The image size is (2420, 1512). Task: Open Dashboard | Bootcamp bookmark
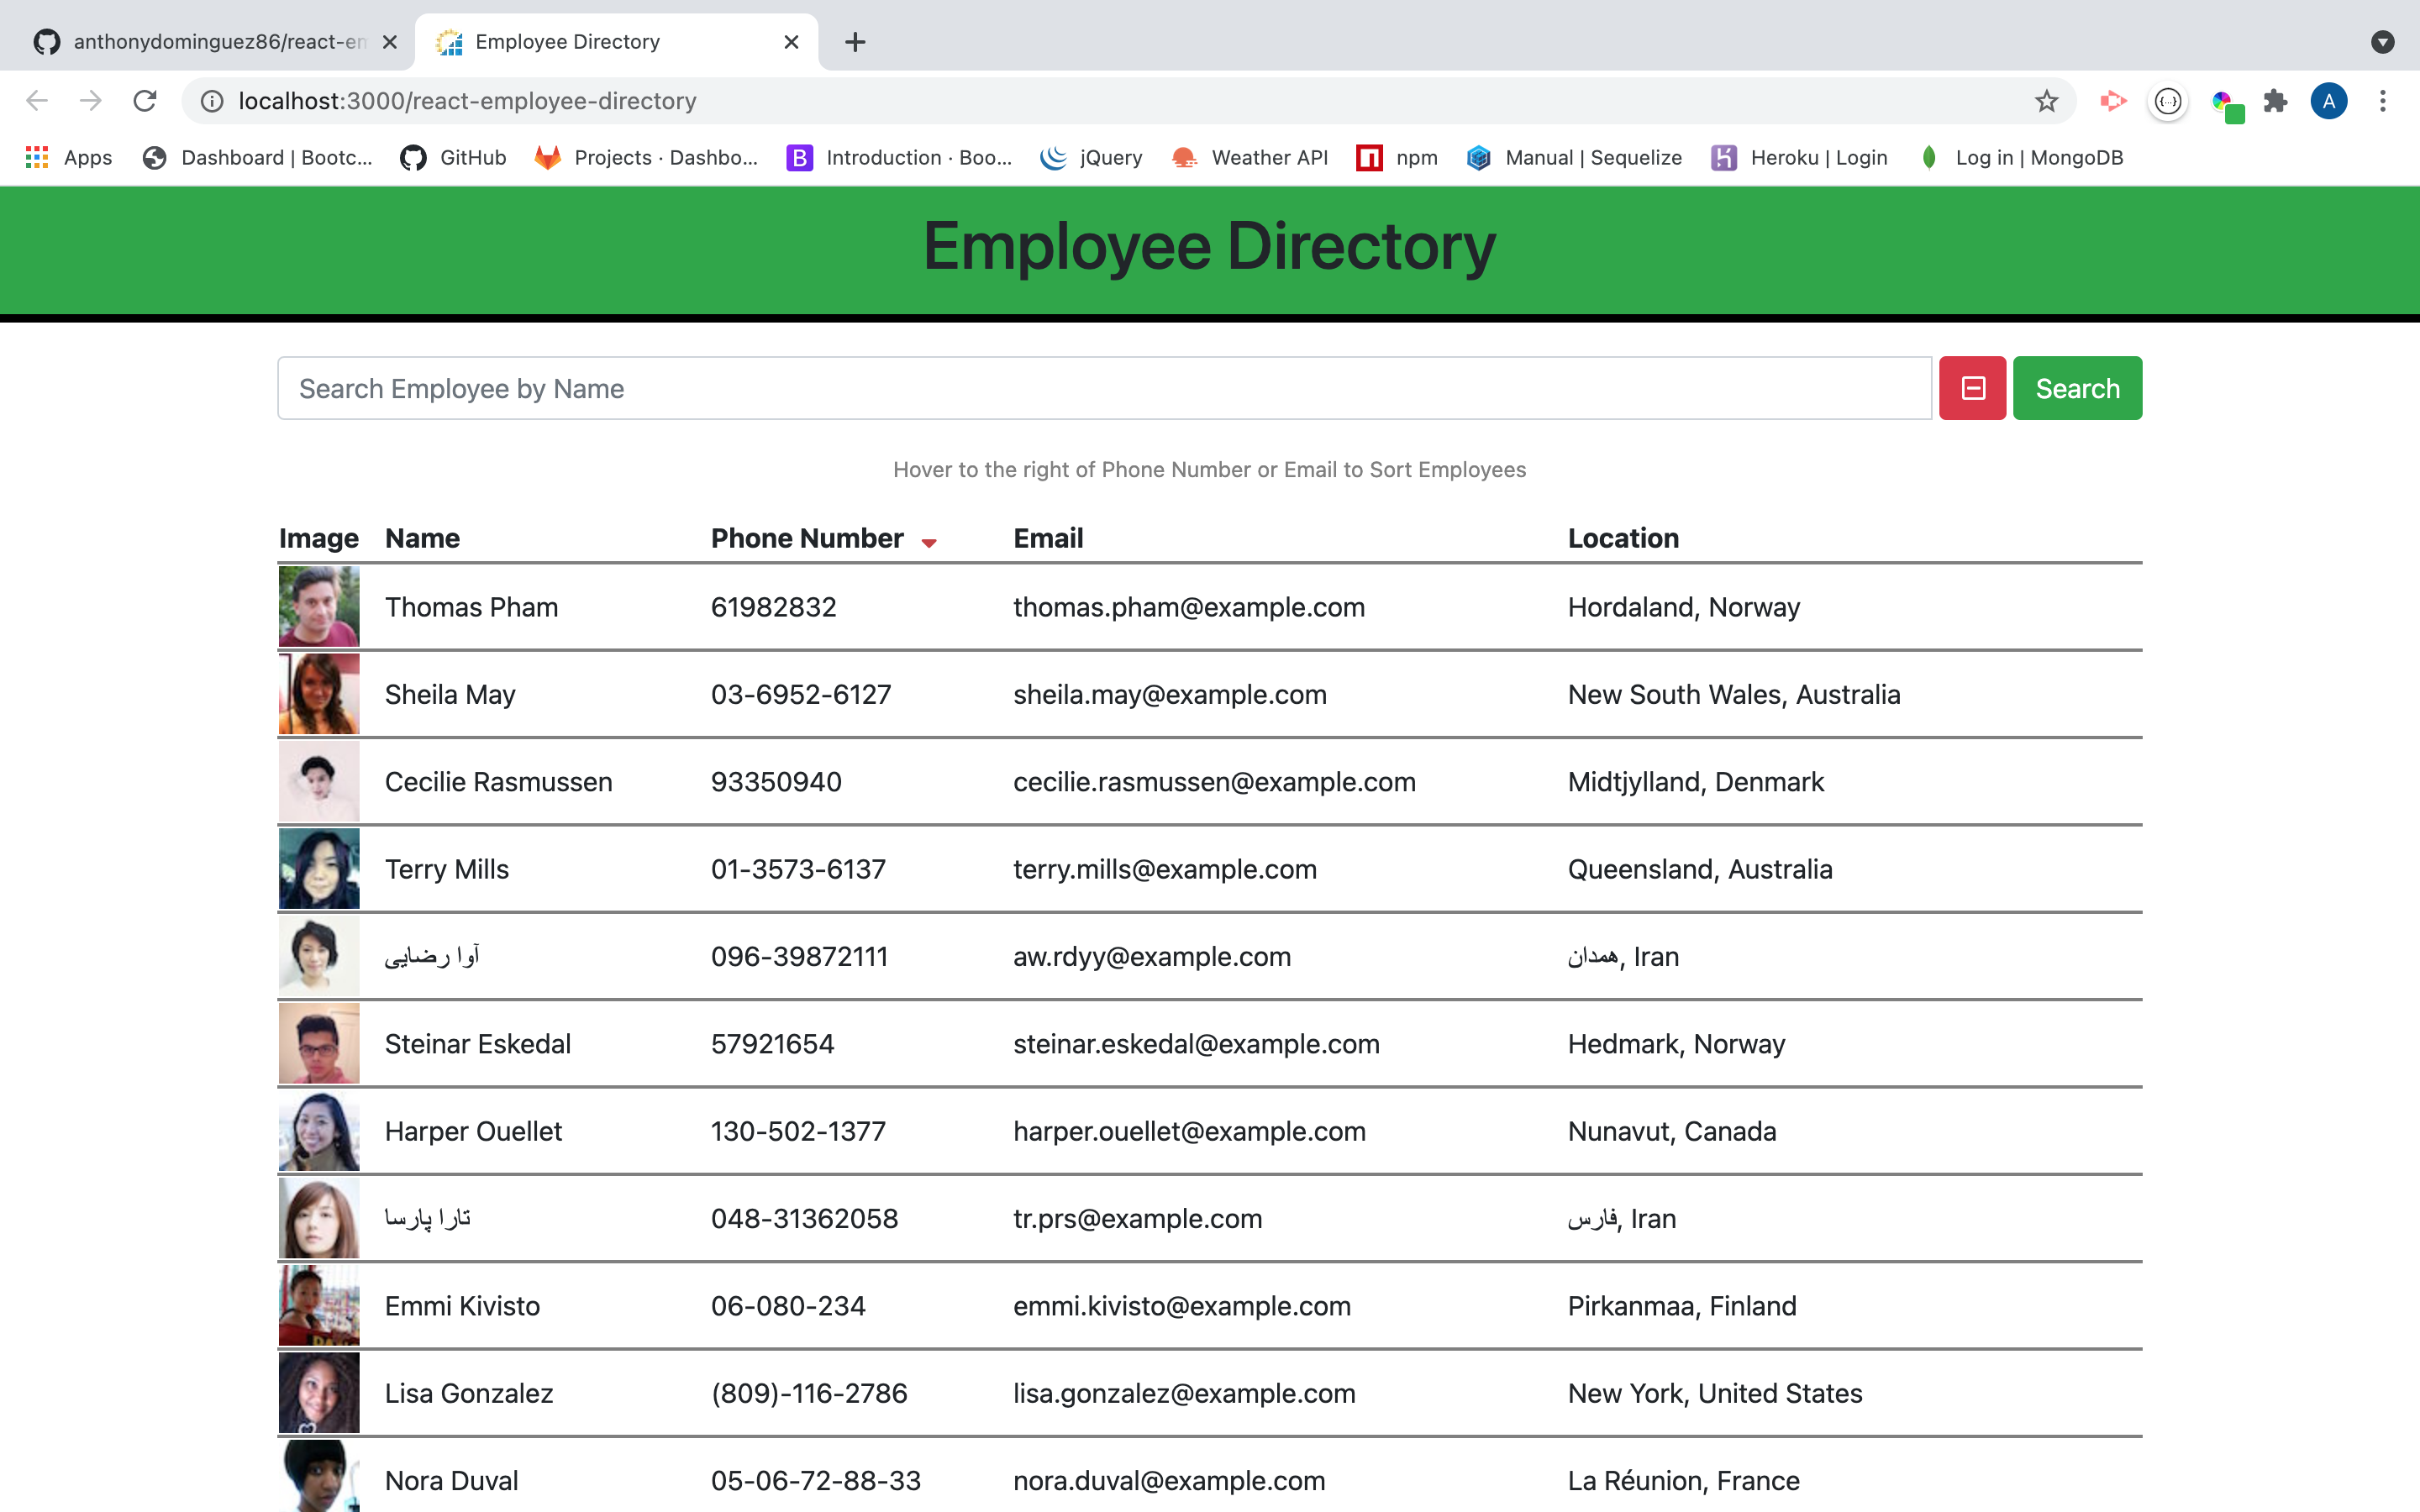coord(257,157)
